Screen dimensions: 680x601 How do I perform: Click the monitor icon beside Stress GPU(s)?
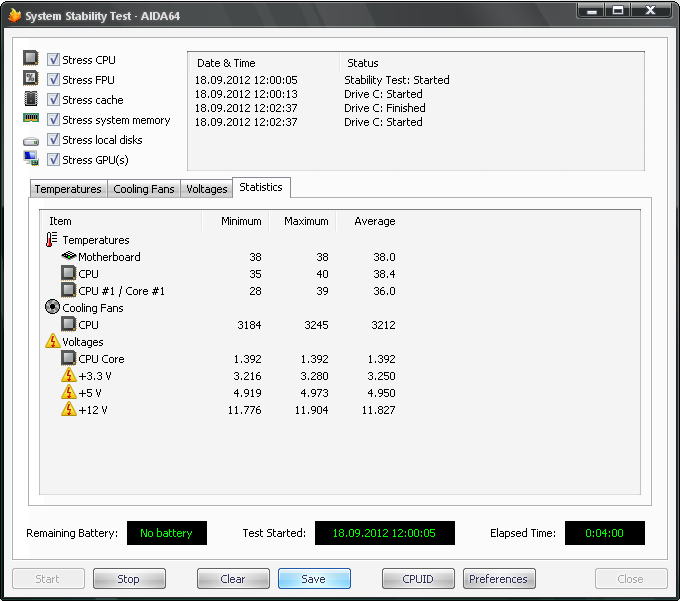point(31,158)
